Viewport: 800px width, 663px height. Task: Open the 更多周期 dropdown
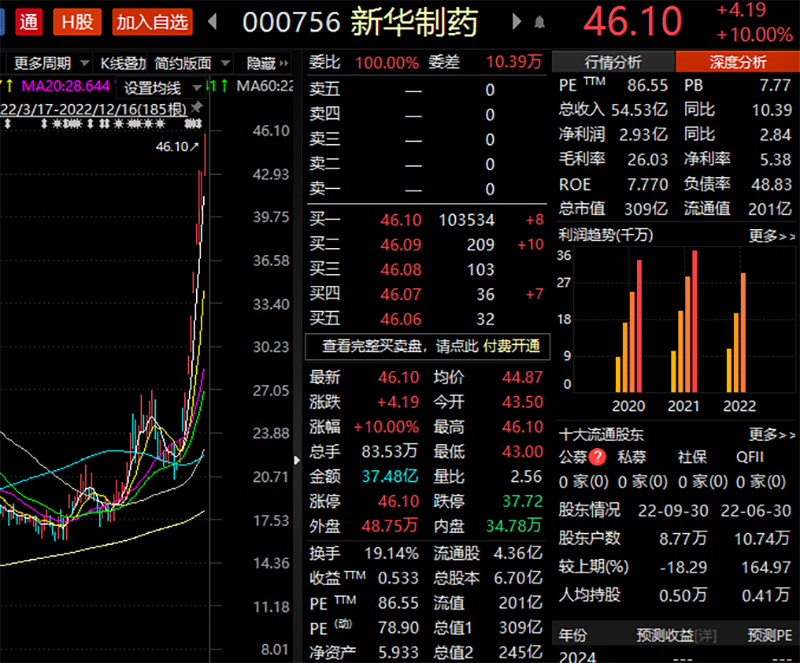click(50, 63)
